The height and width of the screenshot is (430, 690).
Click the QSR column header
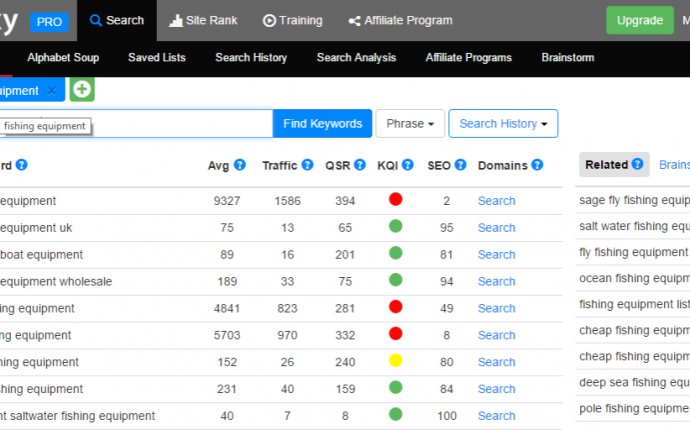[x=338, y=166]
